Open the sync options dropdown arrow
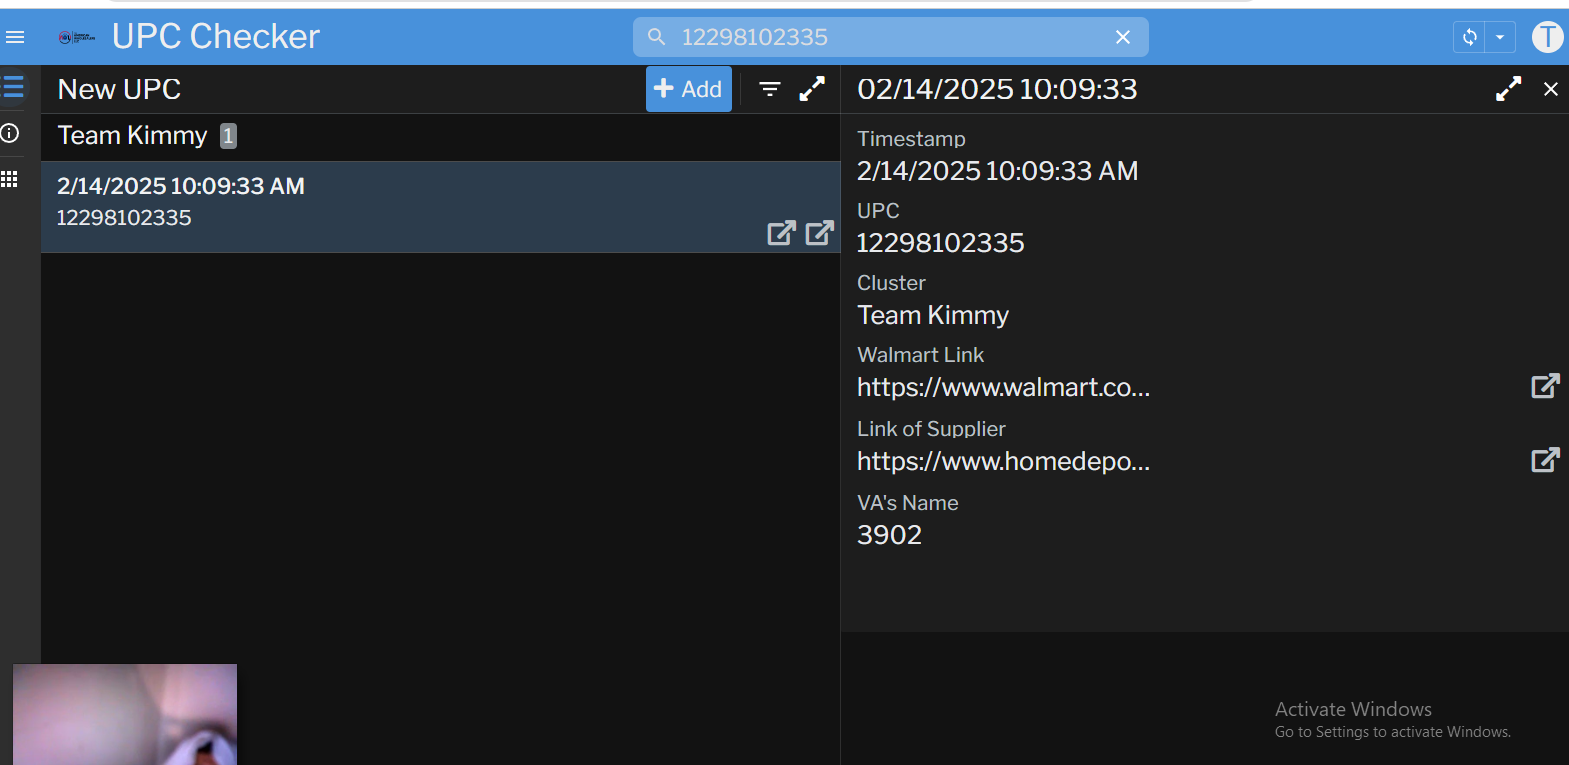The width and height of the screenshot is (1569, 765). (x=1500, y=37)
